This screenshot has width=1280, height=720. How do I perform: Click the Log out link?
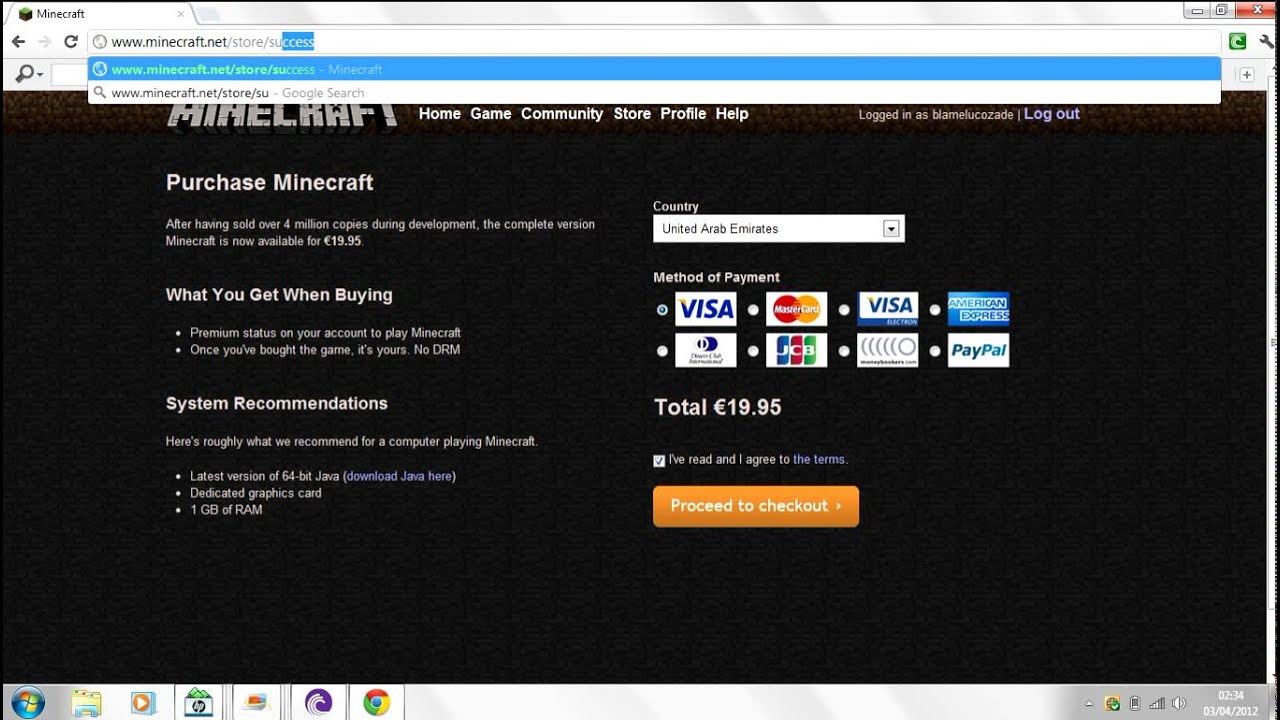click(x=1051, y=114)
